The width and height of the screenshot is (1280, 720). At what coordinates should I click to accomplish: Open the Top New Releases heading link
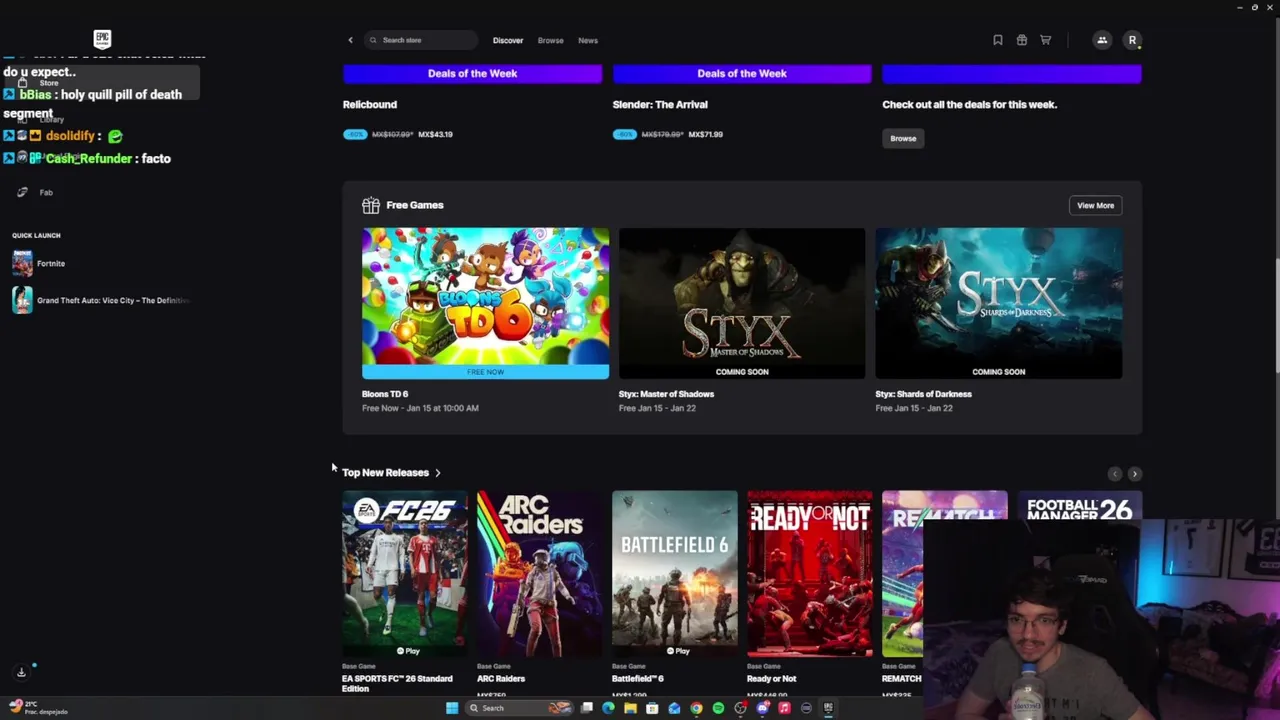pyautogui.click(x=385, y=473)
